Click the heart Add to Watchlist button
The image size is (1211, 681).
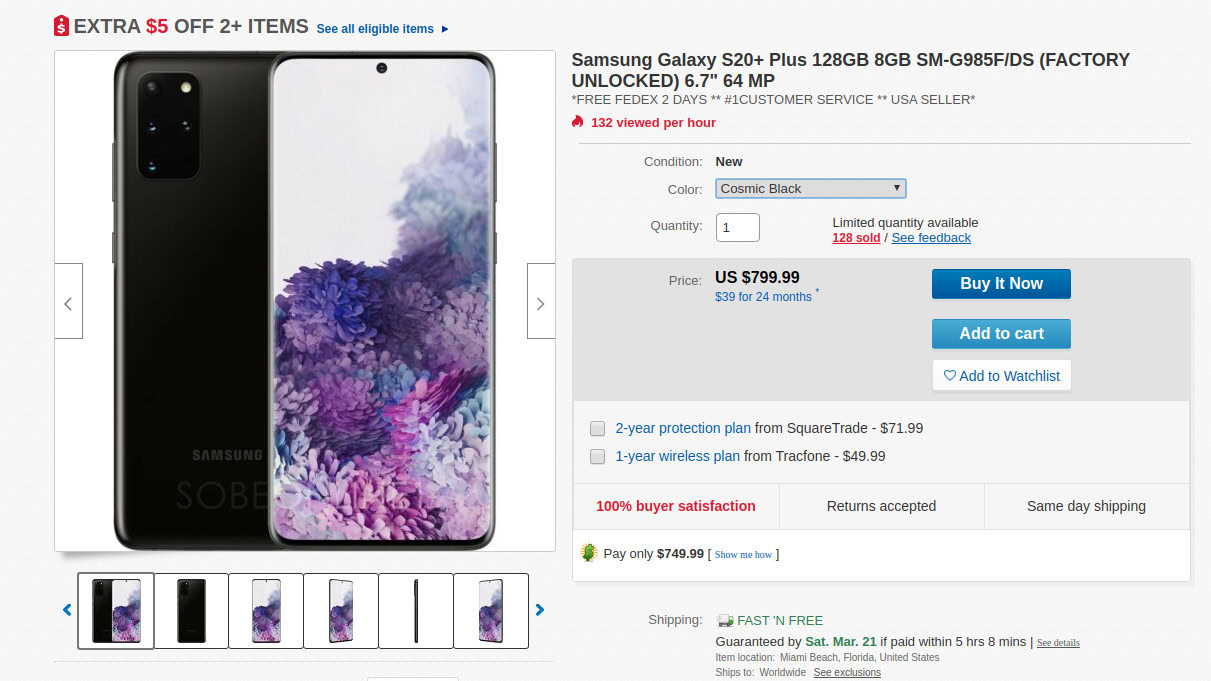pos(1001,376)
